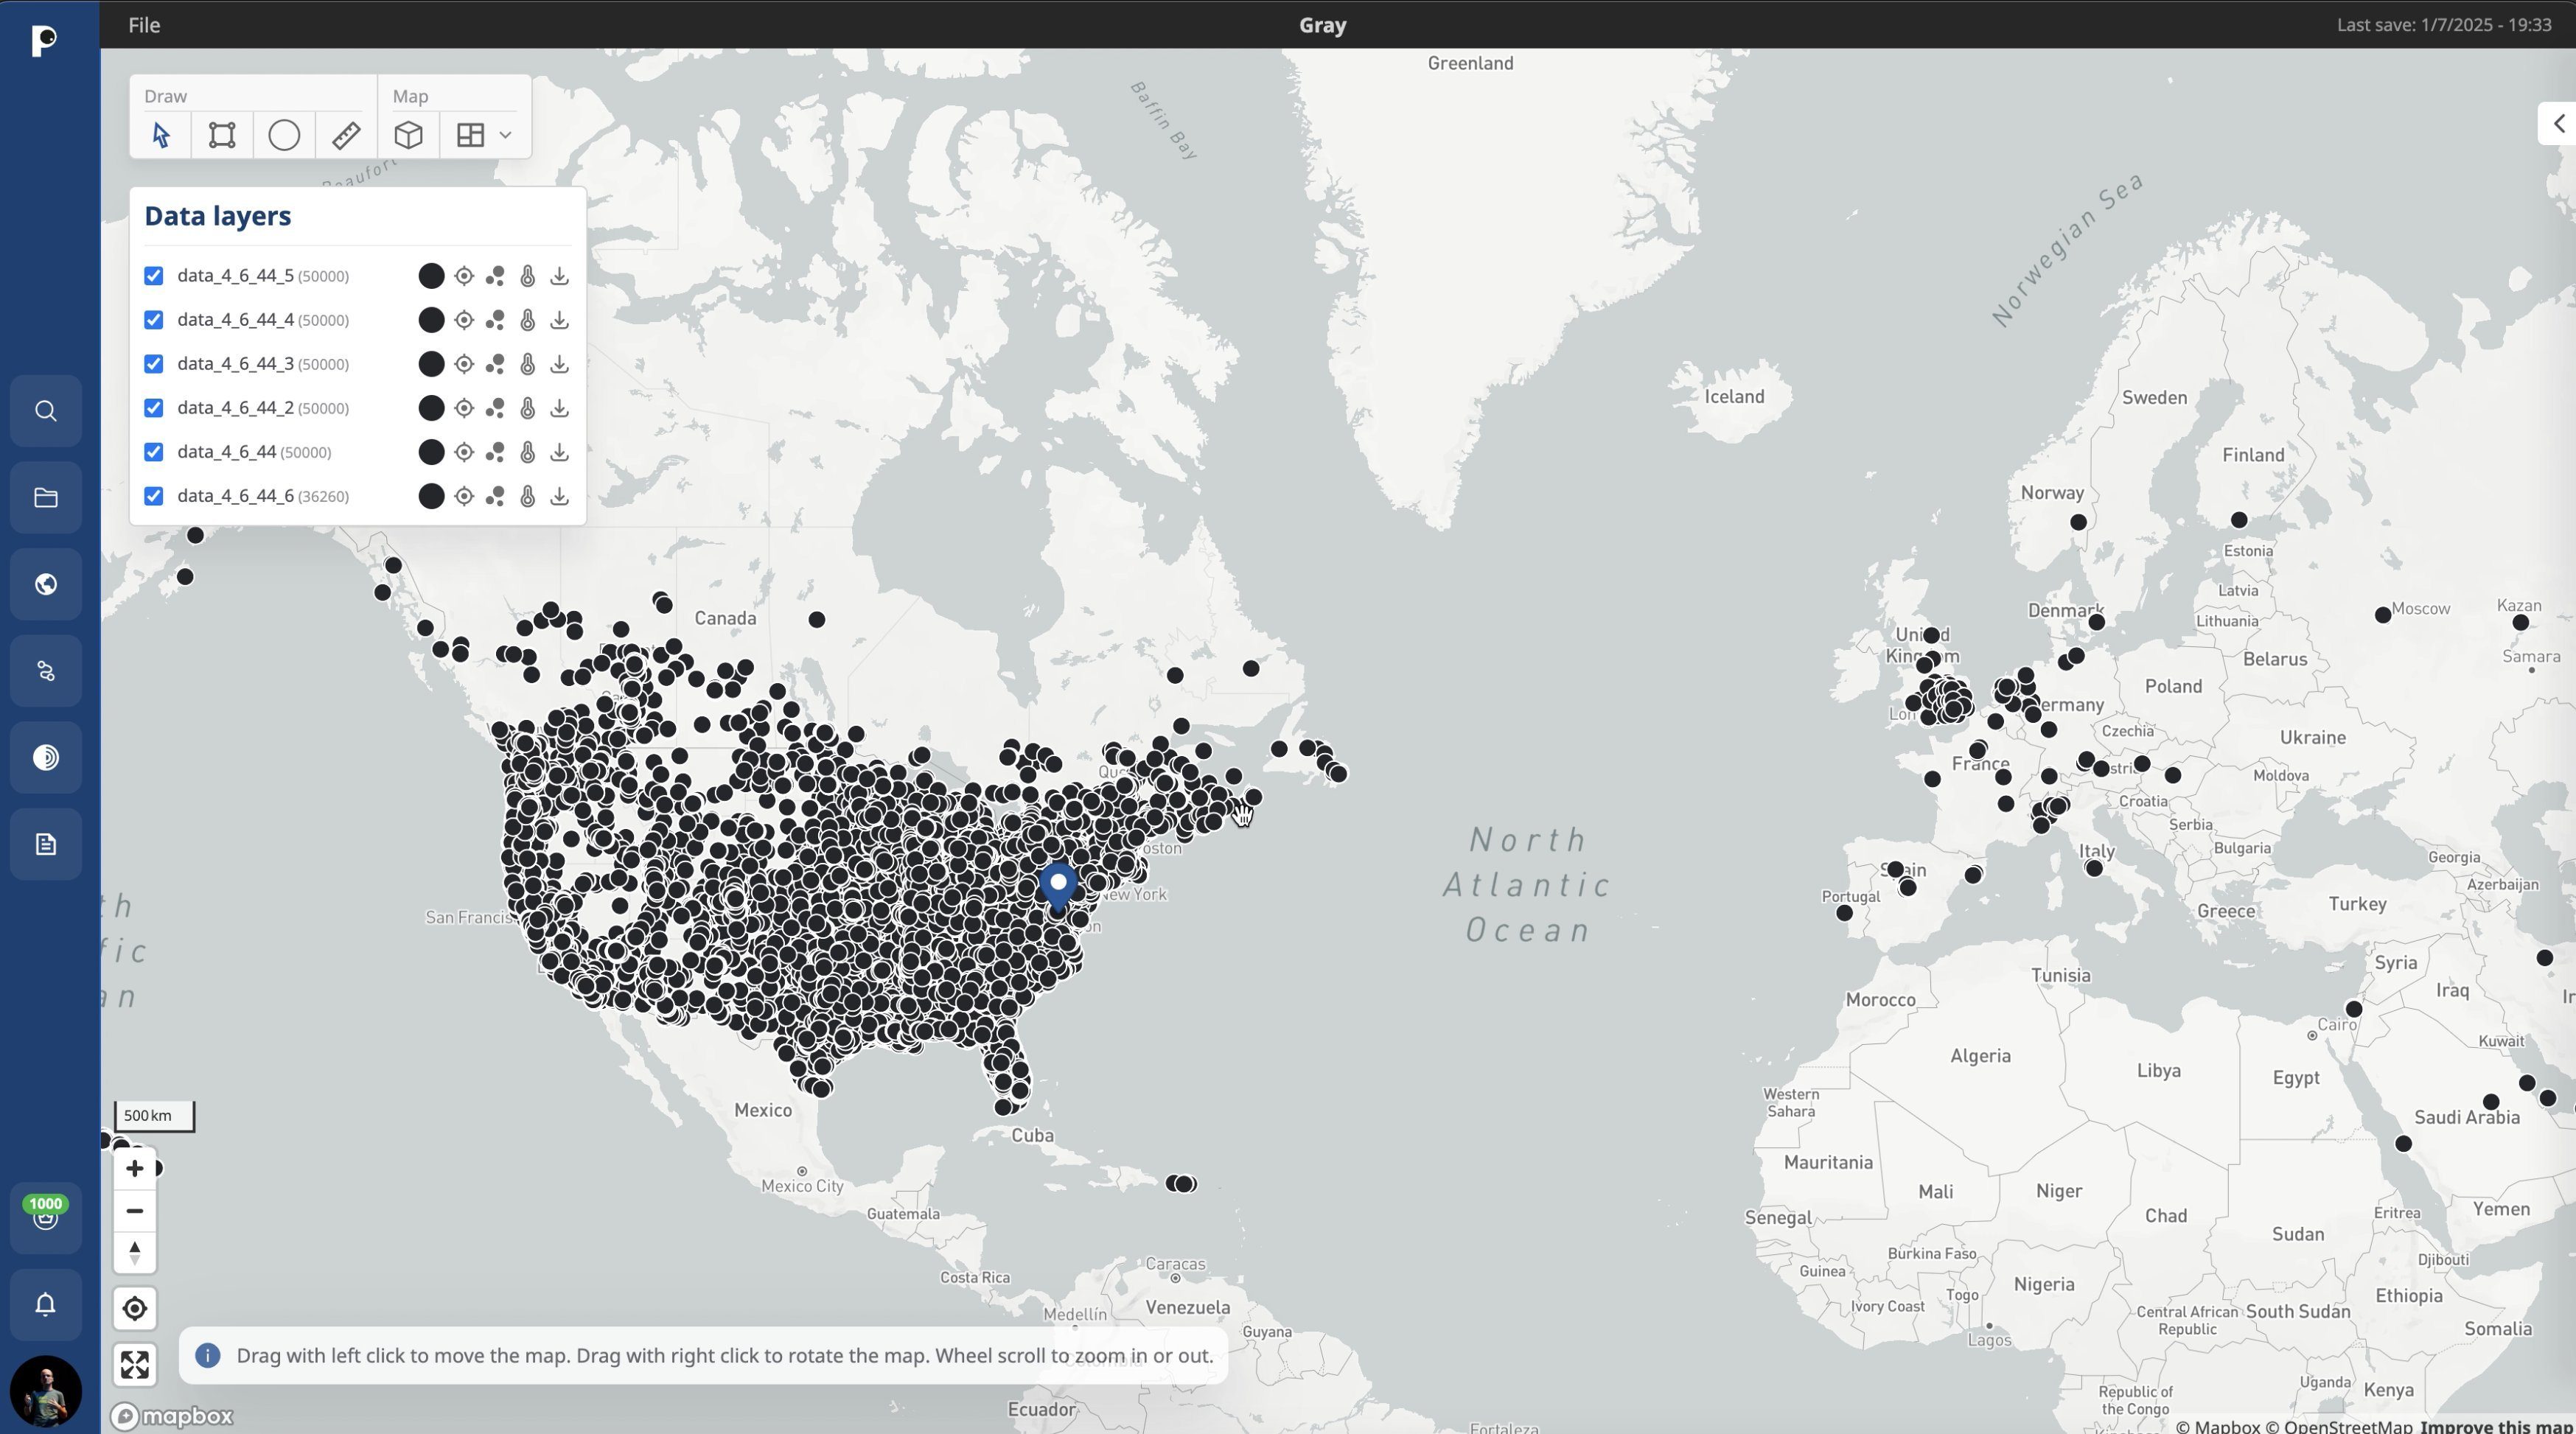Hide the data_4_6_44_6 layer
Image resolution: width=2576 pixels, height=1434 pixels.
coord(153,496)
